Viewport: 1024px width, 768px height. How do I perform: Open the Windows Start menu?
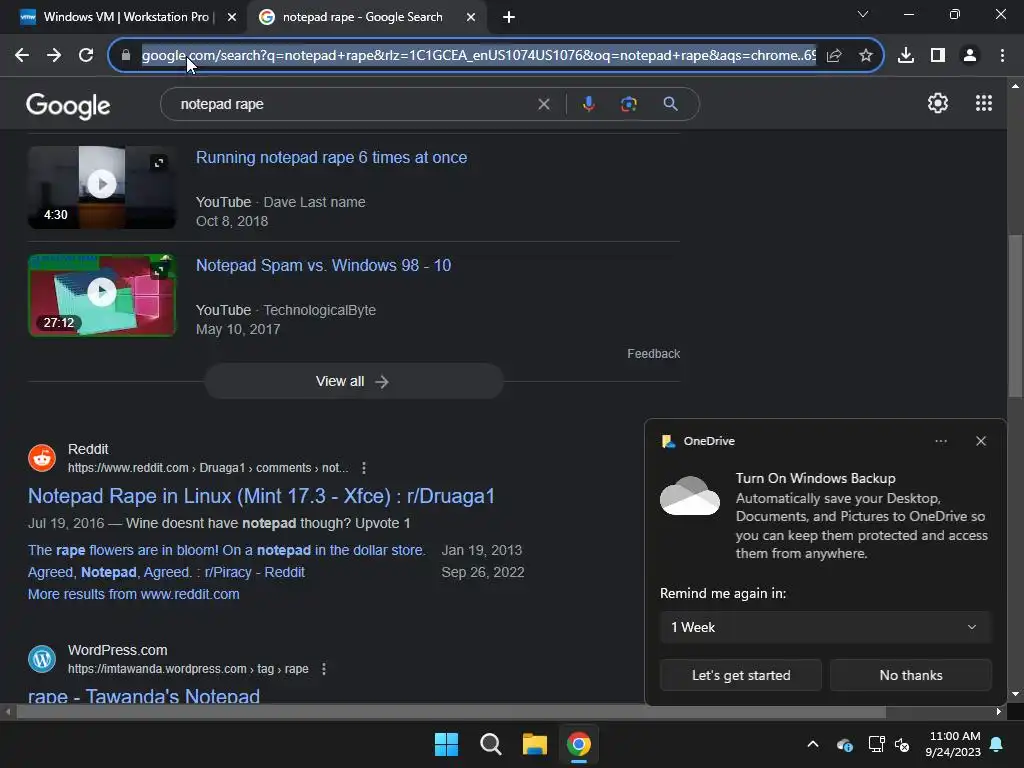[x=447, y=744]
